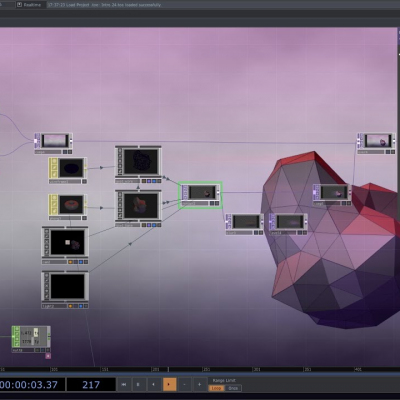Image resolution: width=400 pixels, height=400 pixels.
Task: Click the pink export flag under the CHOP node
Action: pos(48,356)
